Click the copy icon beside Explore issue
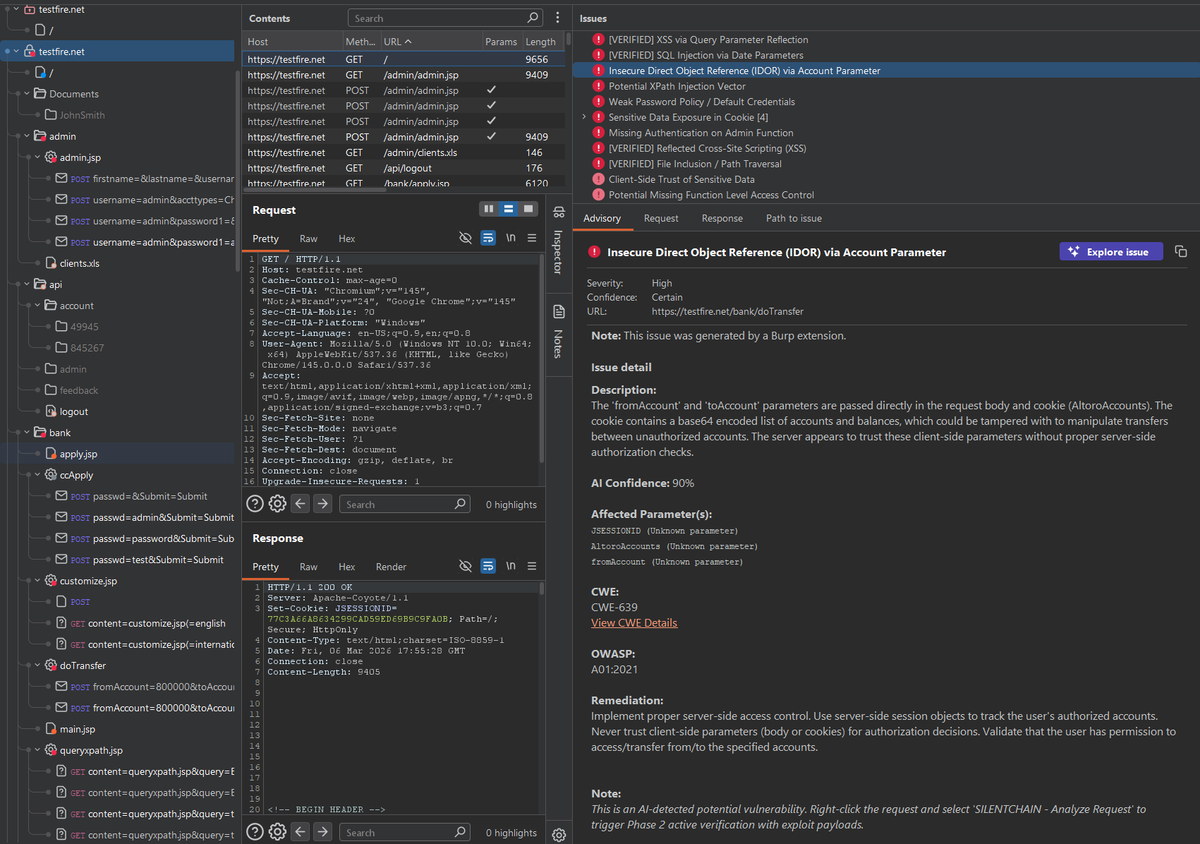The width and height of the screenshot is (1200, 844). pos(1181,252)
